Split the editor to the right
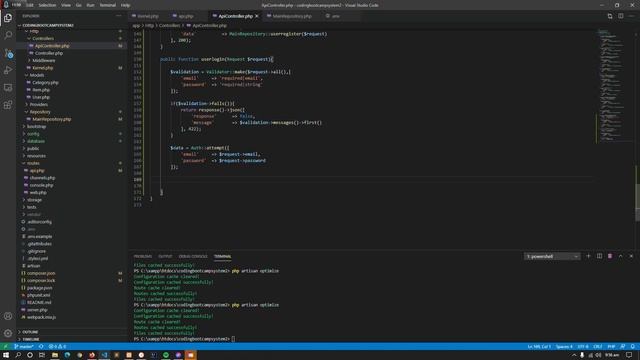Screen dimensions: 640x360 click(620, 16)
